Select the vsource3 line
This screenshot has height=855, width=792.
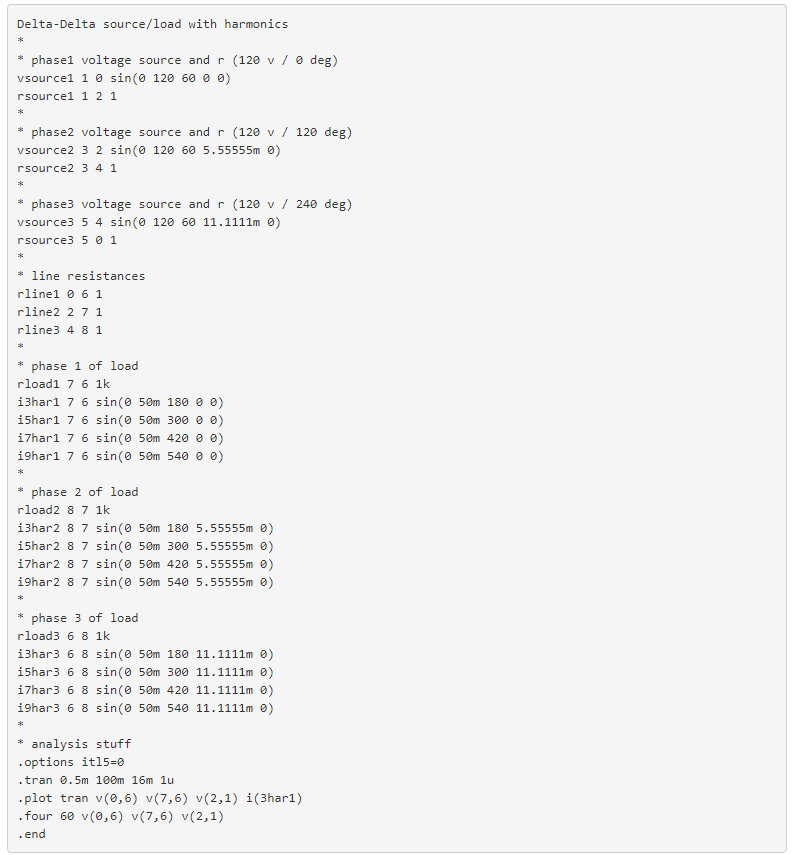(x=149, y=222)
